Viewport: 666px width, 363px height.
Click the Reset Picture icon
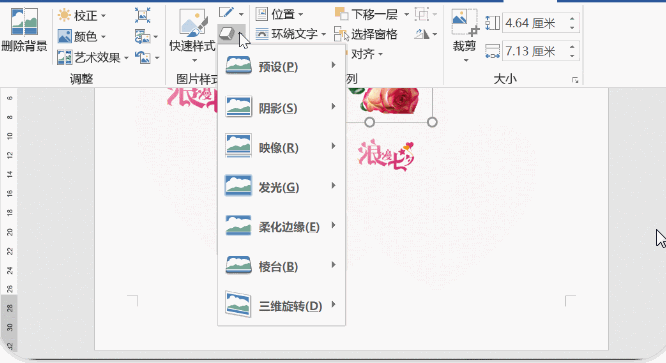143,57
